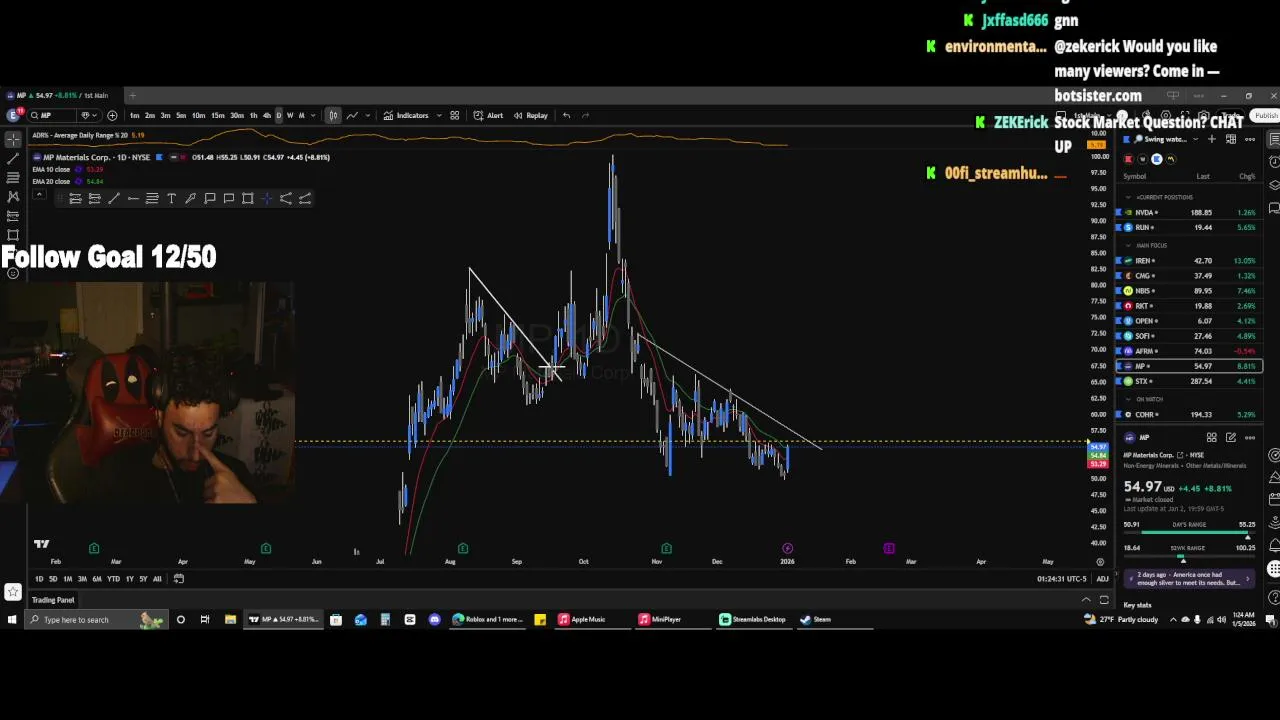Pick the rectangle tool in floating drawing toolbar
The image size is (1280, 720).
pyautogui.click(x=248, y=198)
